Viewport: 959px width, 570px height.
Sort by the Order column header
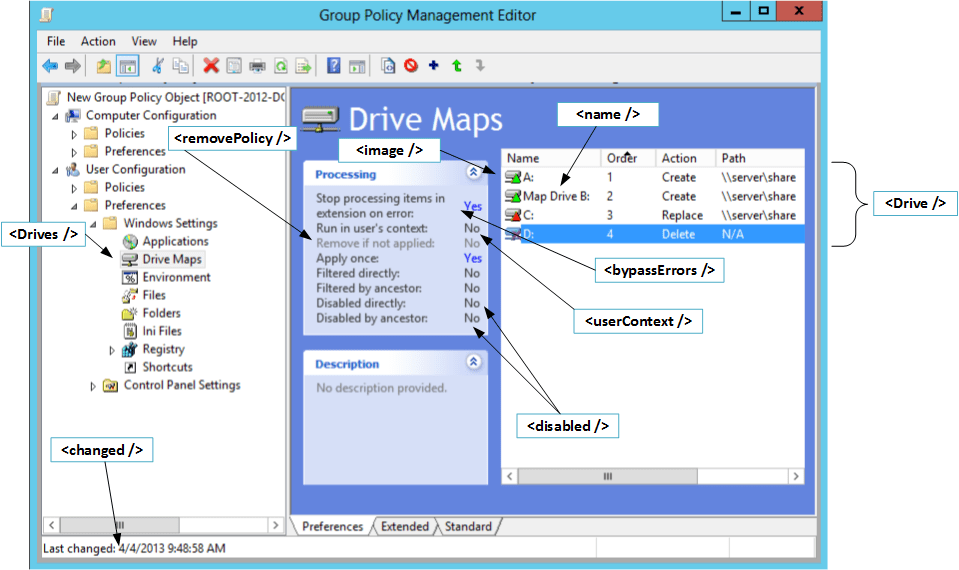(x=628, y=158)
